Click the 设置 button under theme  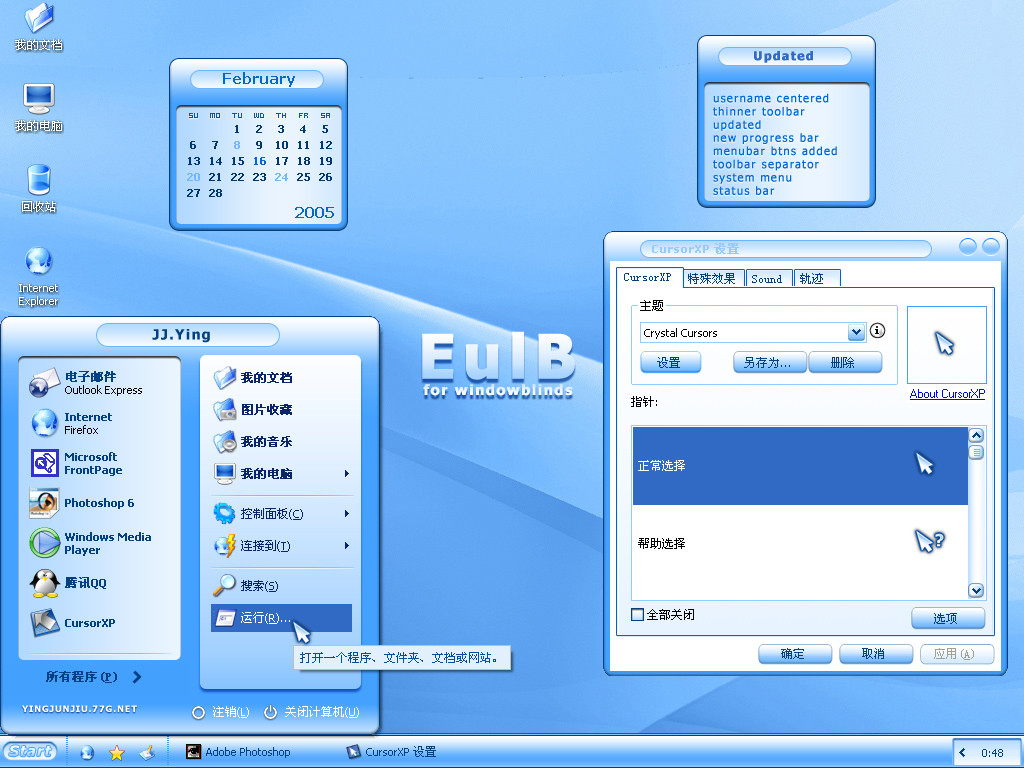pos(670,362)
